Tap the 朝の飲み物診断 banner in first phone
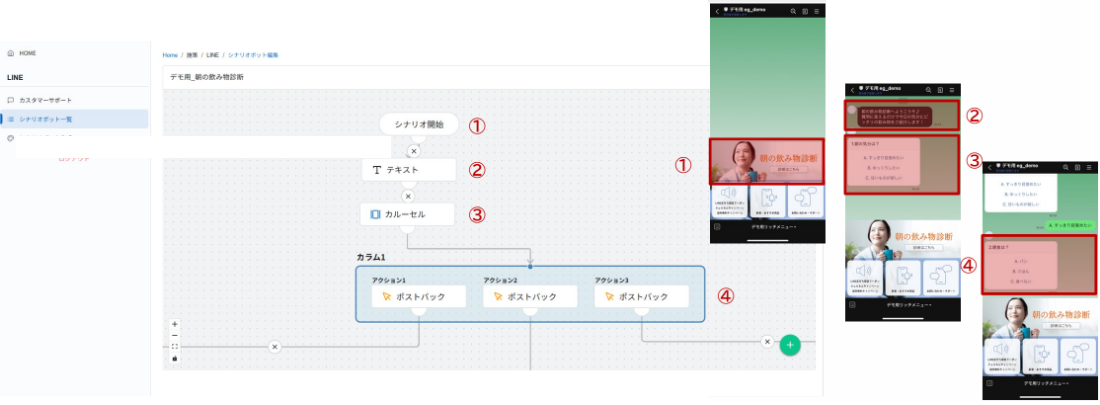The image size is (1100, 405). [766, 162]
